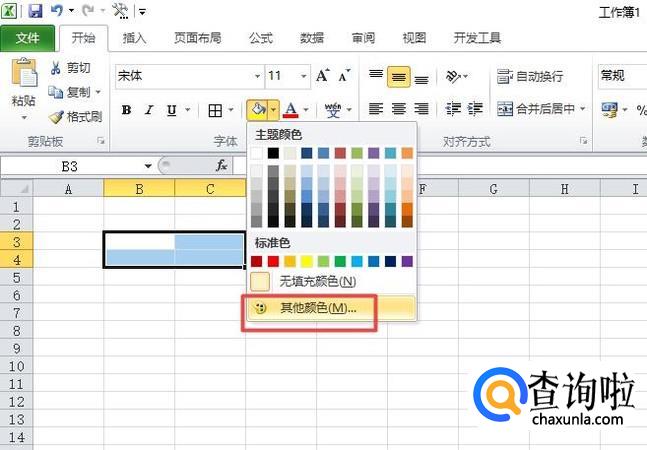Viewport: 647px width, 450px height.
Task: Click the 自动换行 wrap text button
Action: tap(529, 76)
